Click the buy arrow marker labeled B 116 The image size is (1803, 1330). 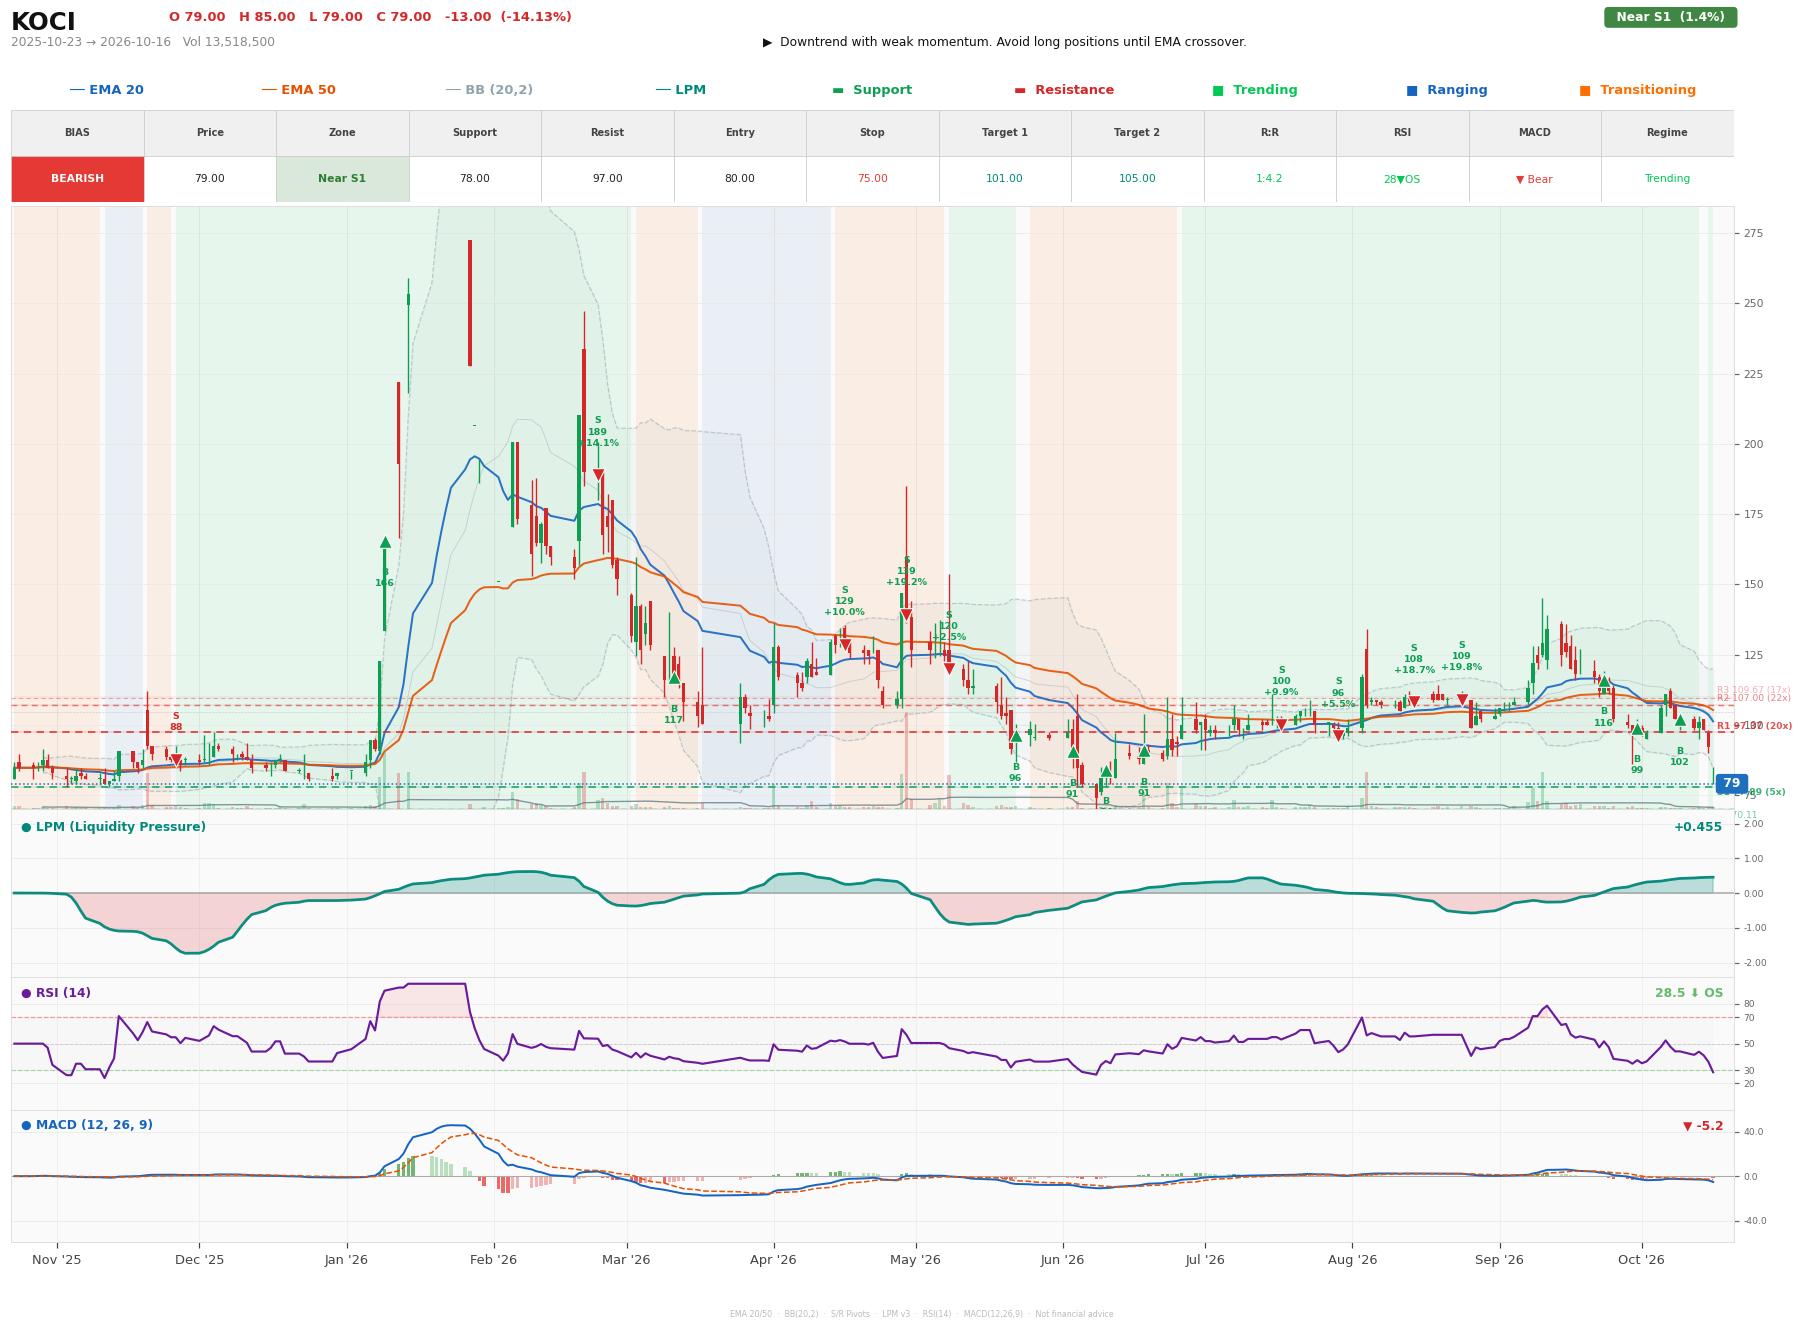[x=1604, y=682]
